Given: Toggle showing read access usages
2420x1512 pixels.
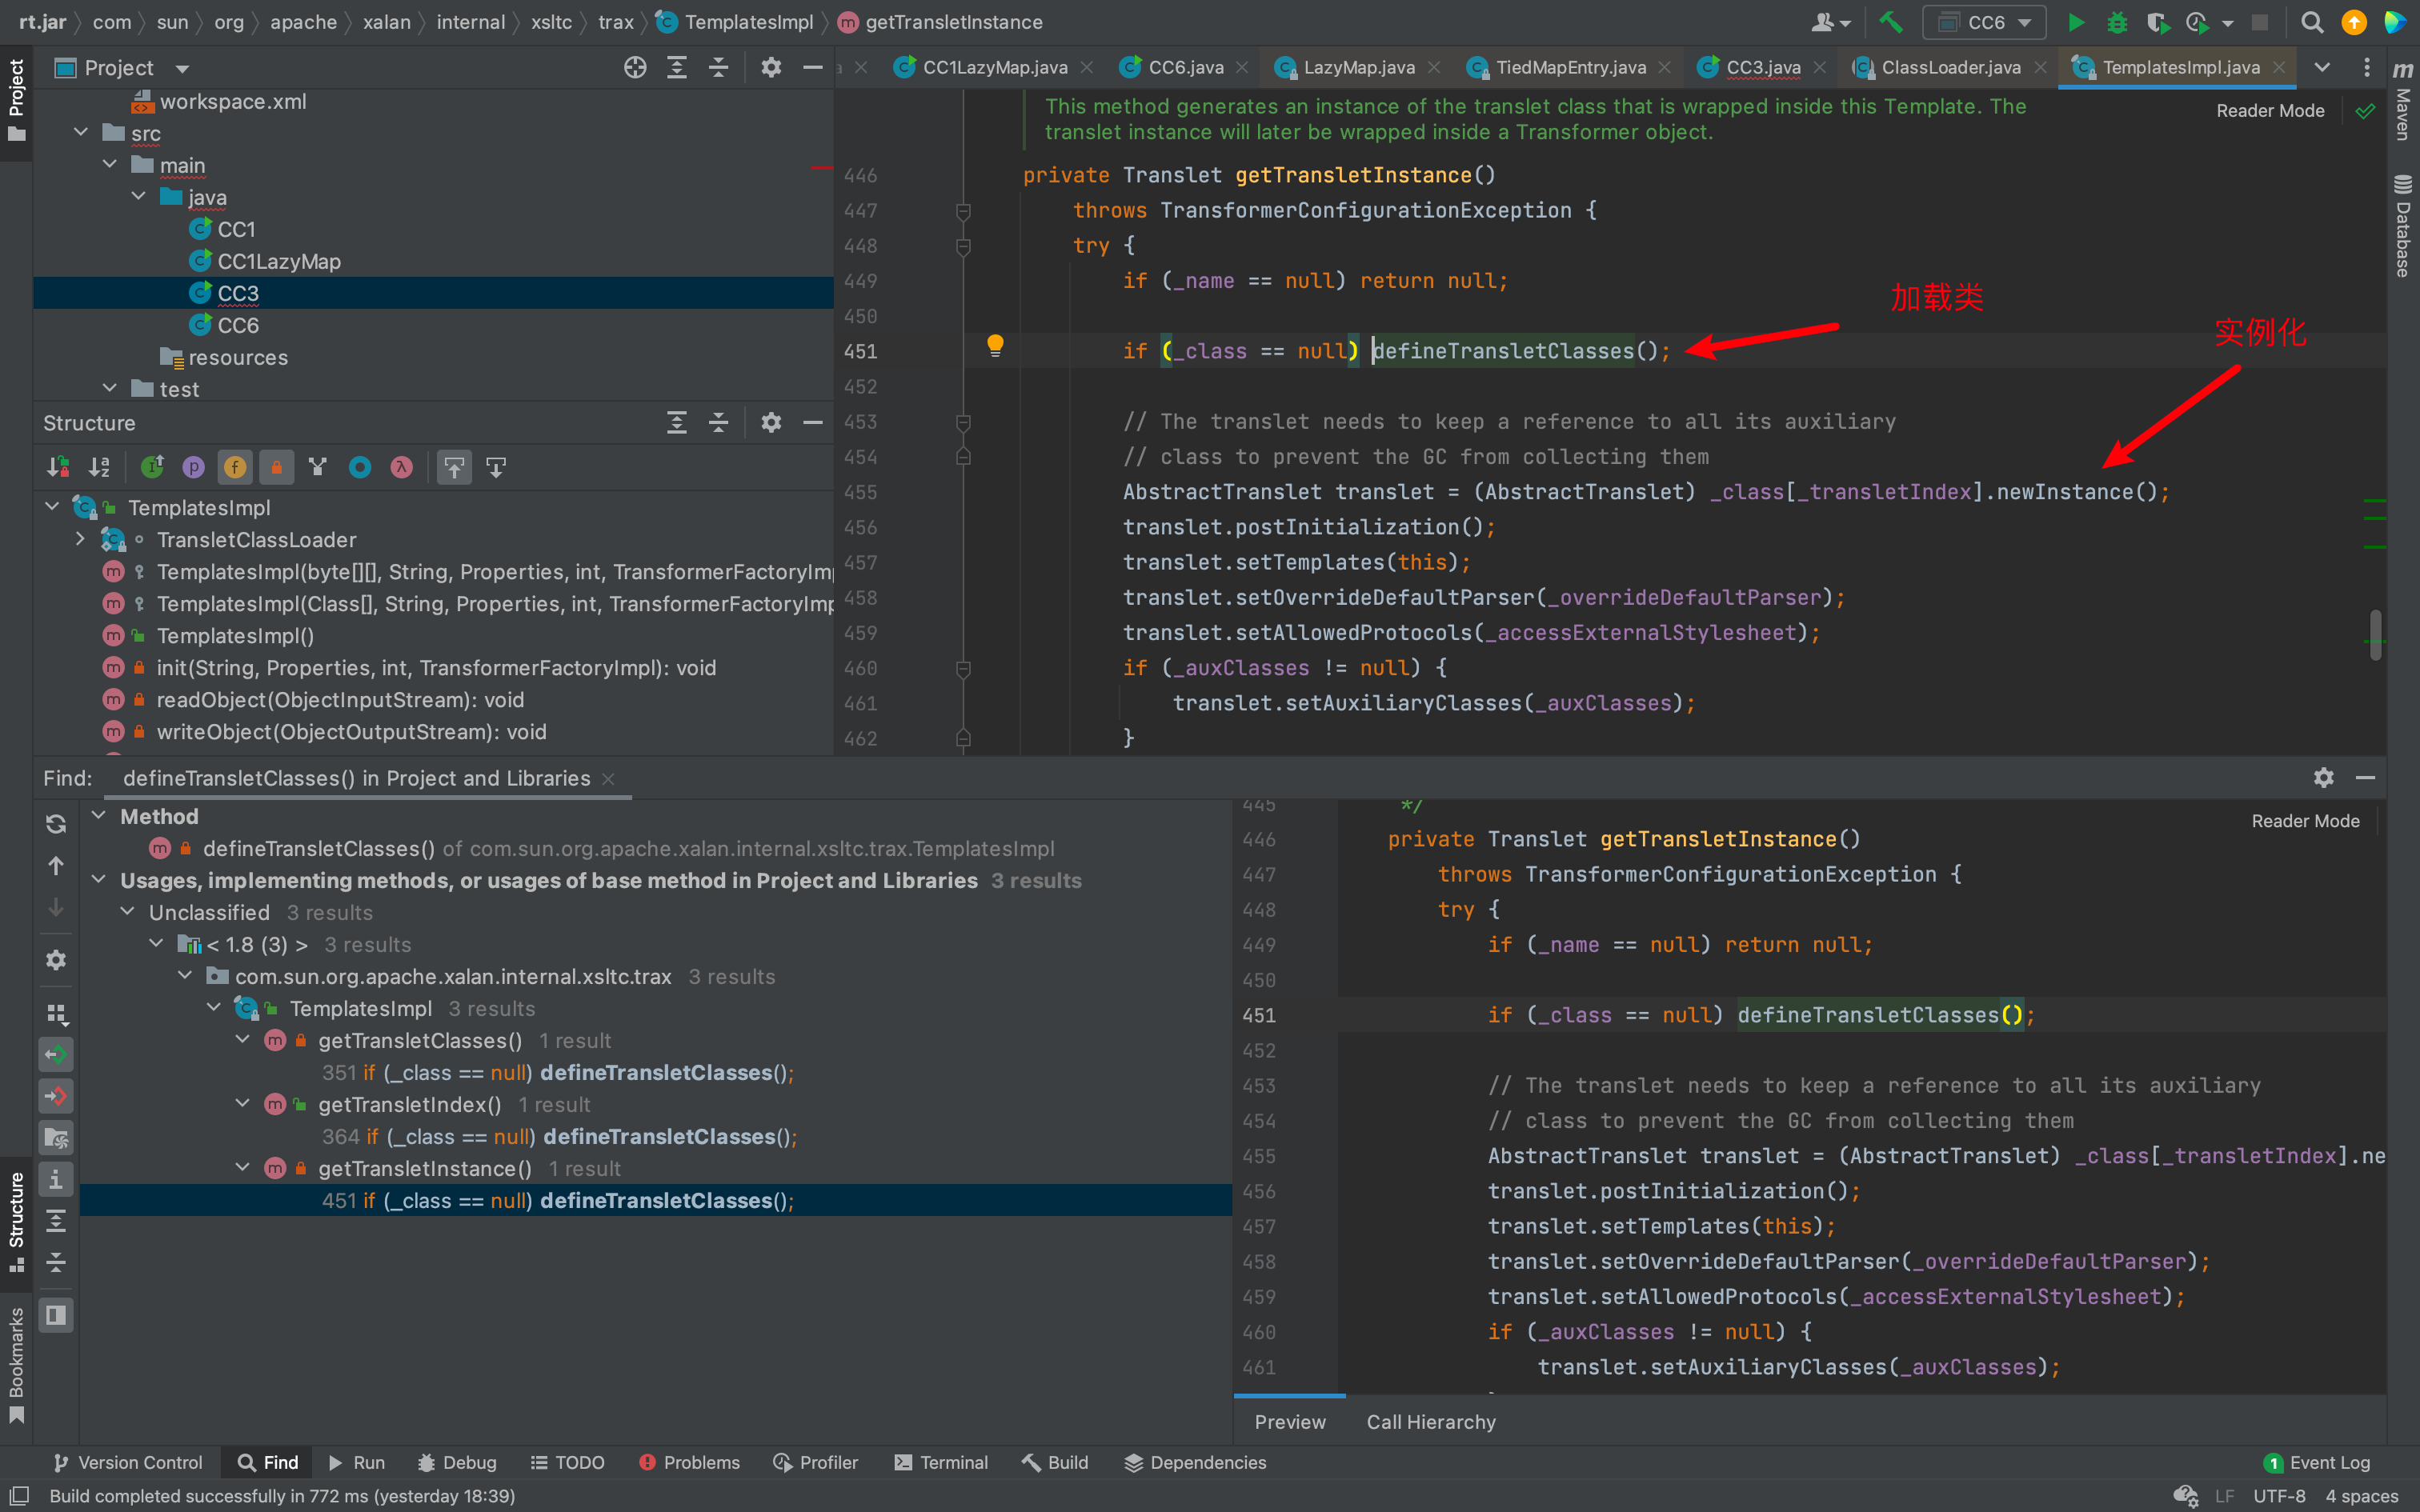Looking at the screenshot, I should [56, 1054].
